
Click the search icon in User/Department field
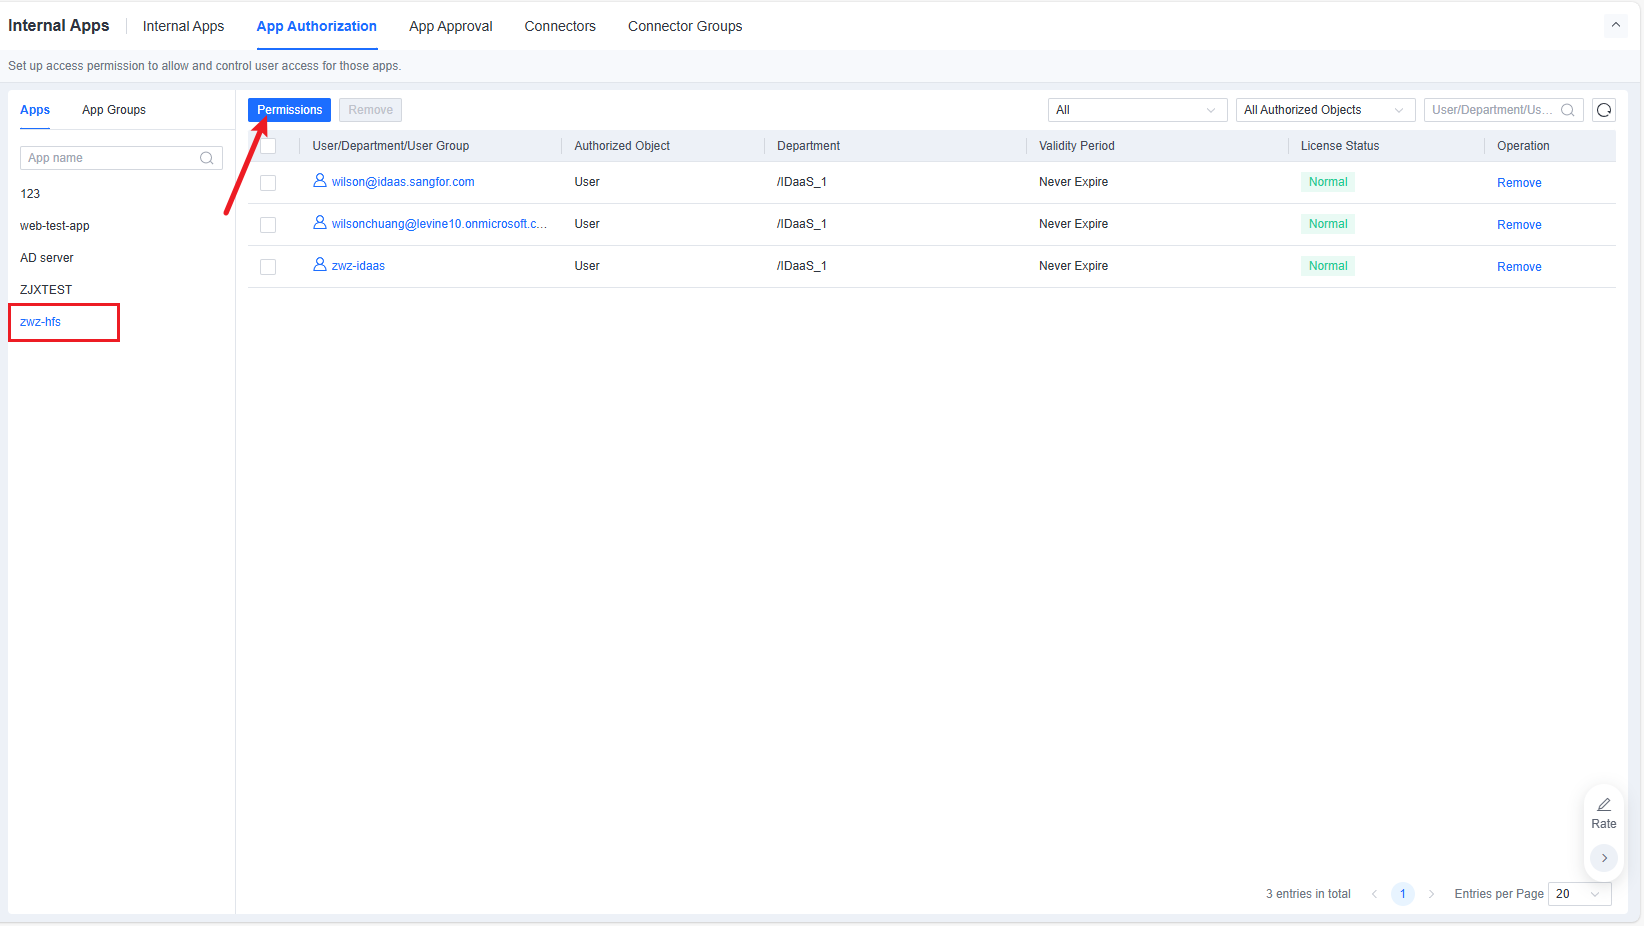pos(1568,110)
